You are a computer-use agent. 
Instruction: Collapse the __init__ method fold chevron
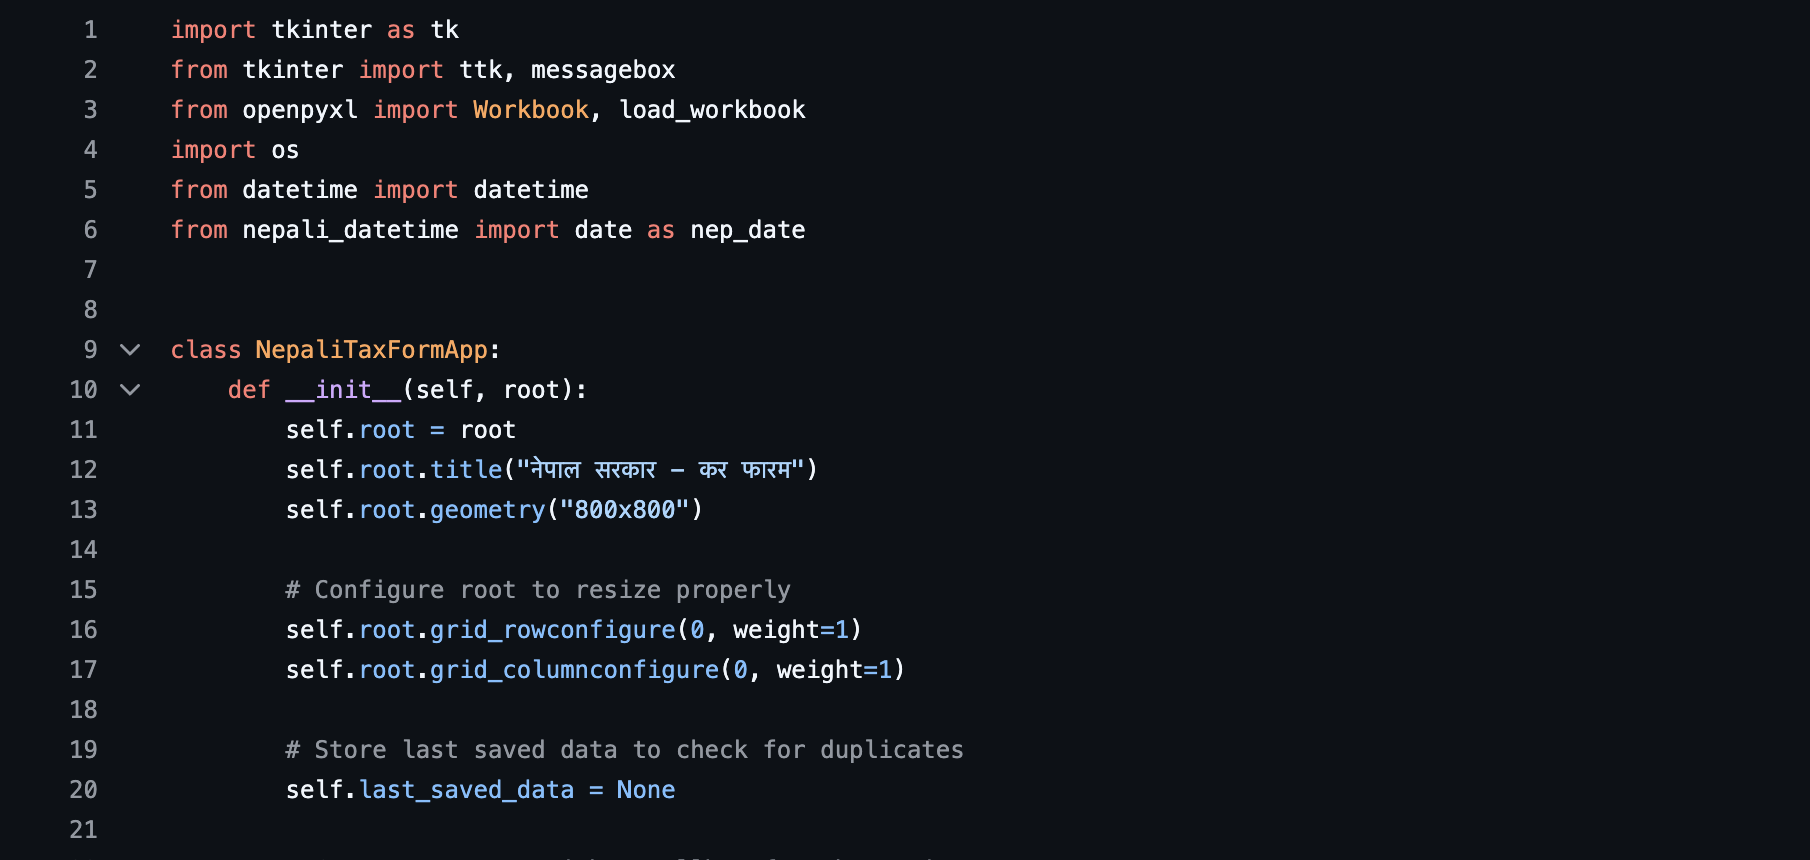(x=130, y=390)
